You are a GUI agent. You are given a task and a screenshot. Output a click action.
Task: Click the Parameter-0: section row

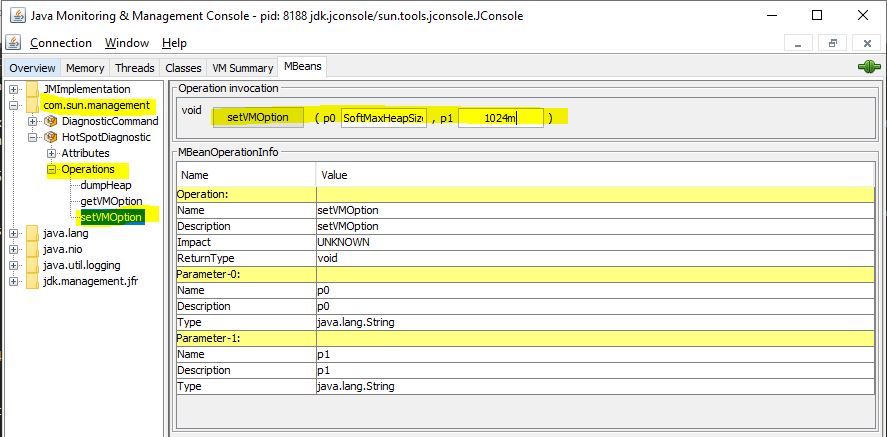tap(526, 274)
